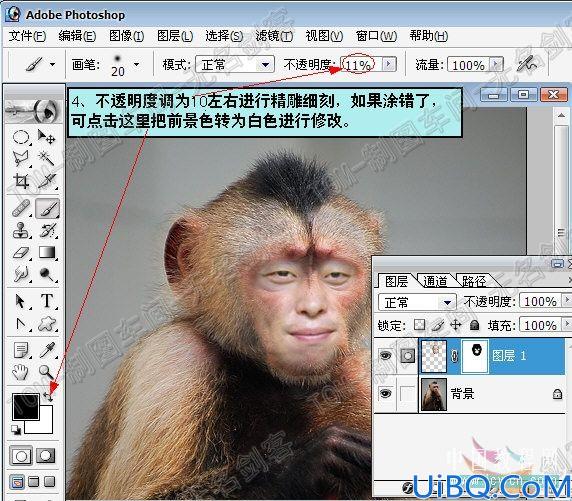
Task: Open tool preset picker arrow
Action: [53, 65]
